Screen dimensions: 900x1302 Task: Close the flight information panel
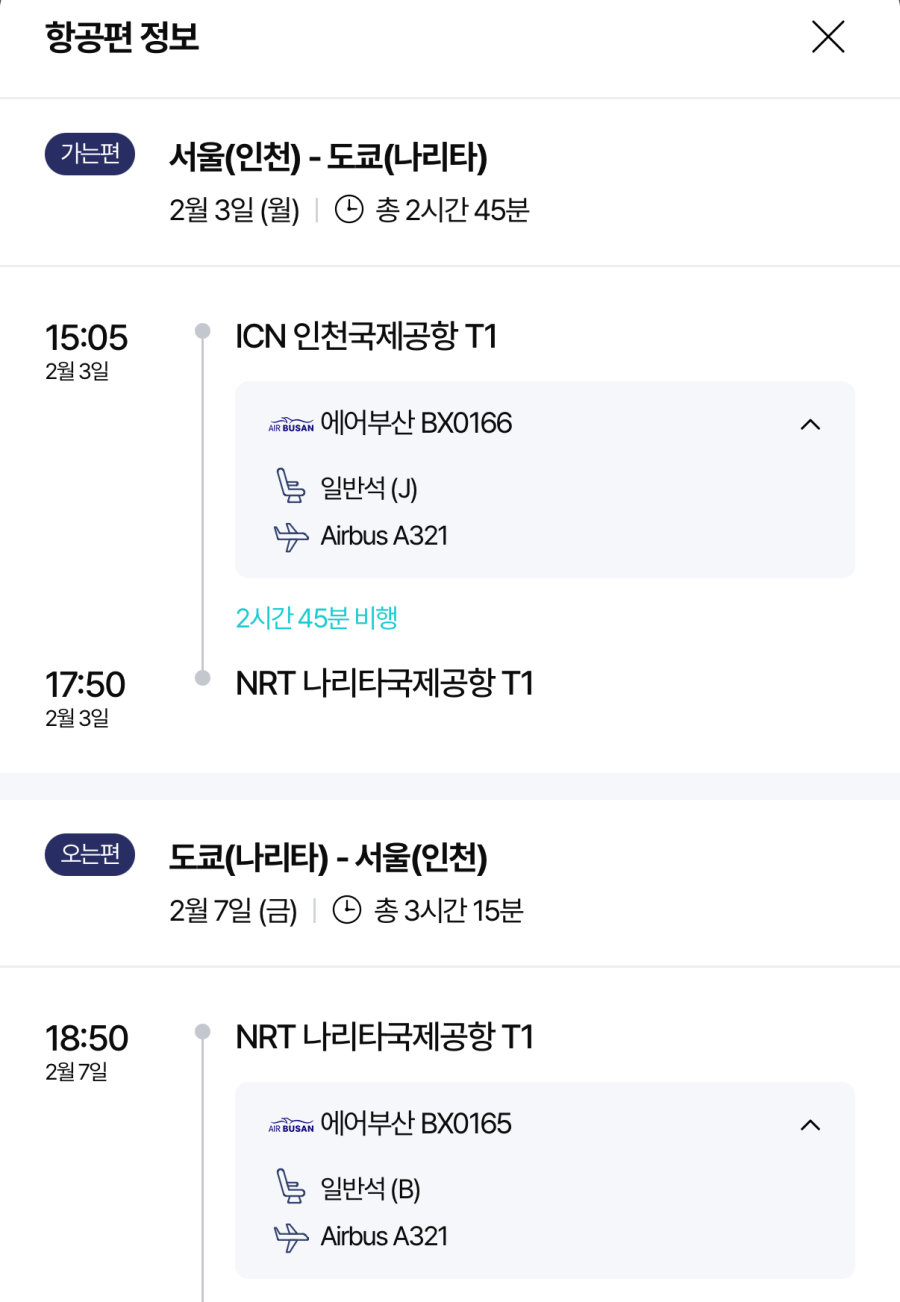828,37
